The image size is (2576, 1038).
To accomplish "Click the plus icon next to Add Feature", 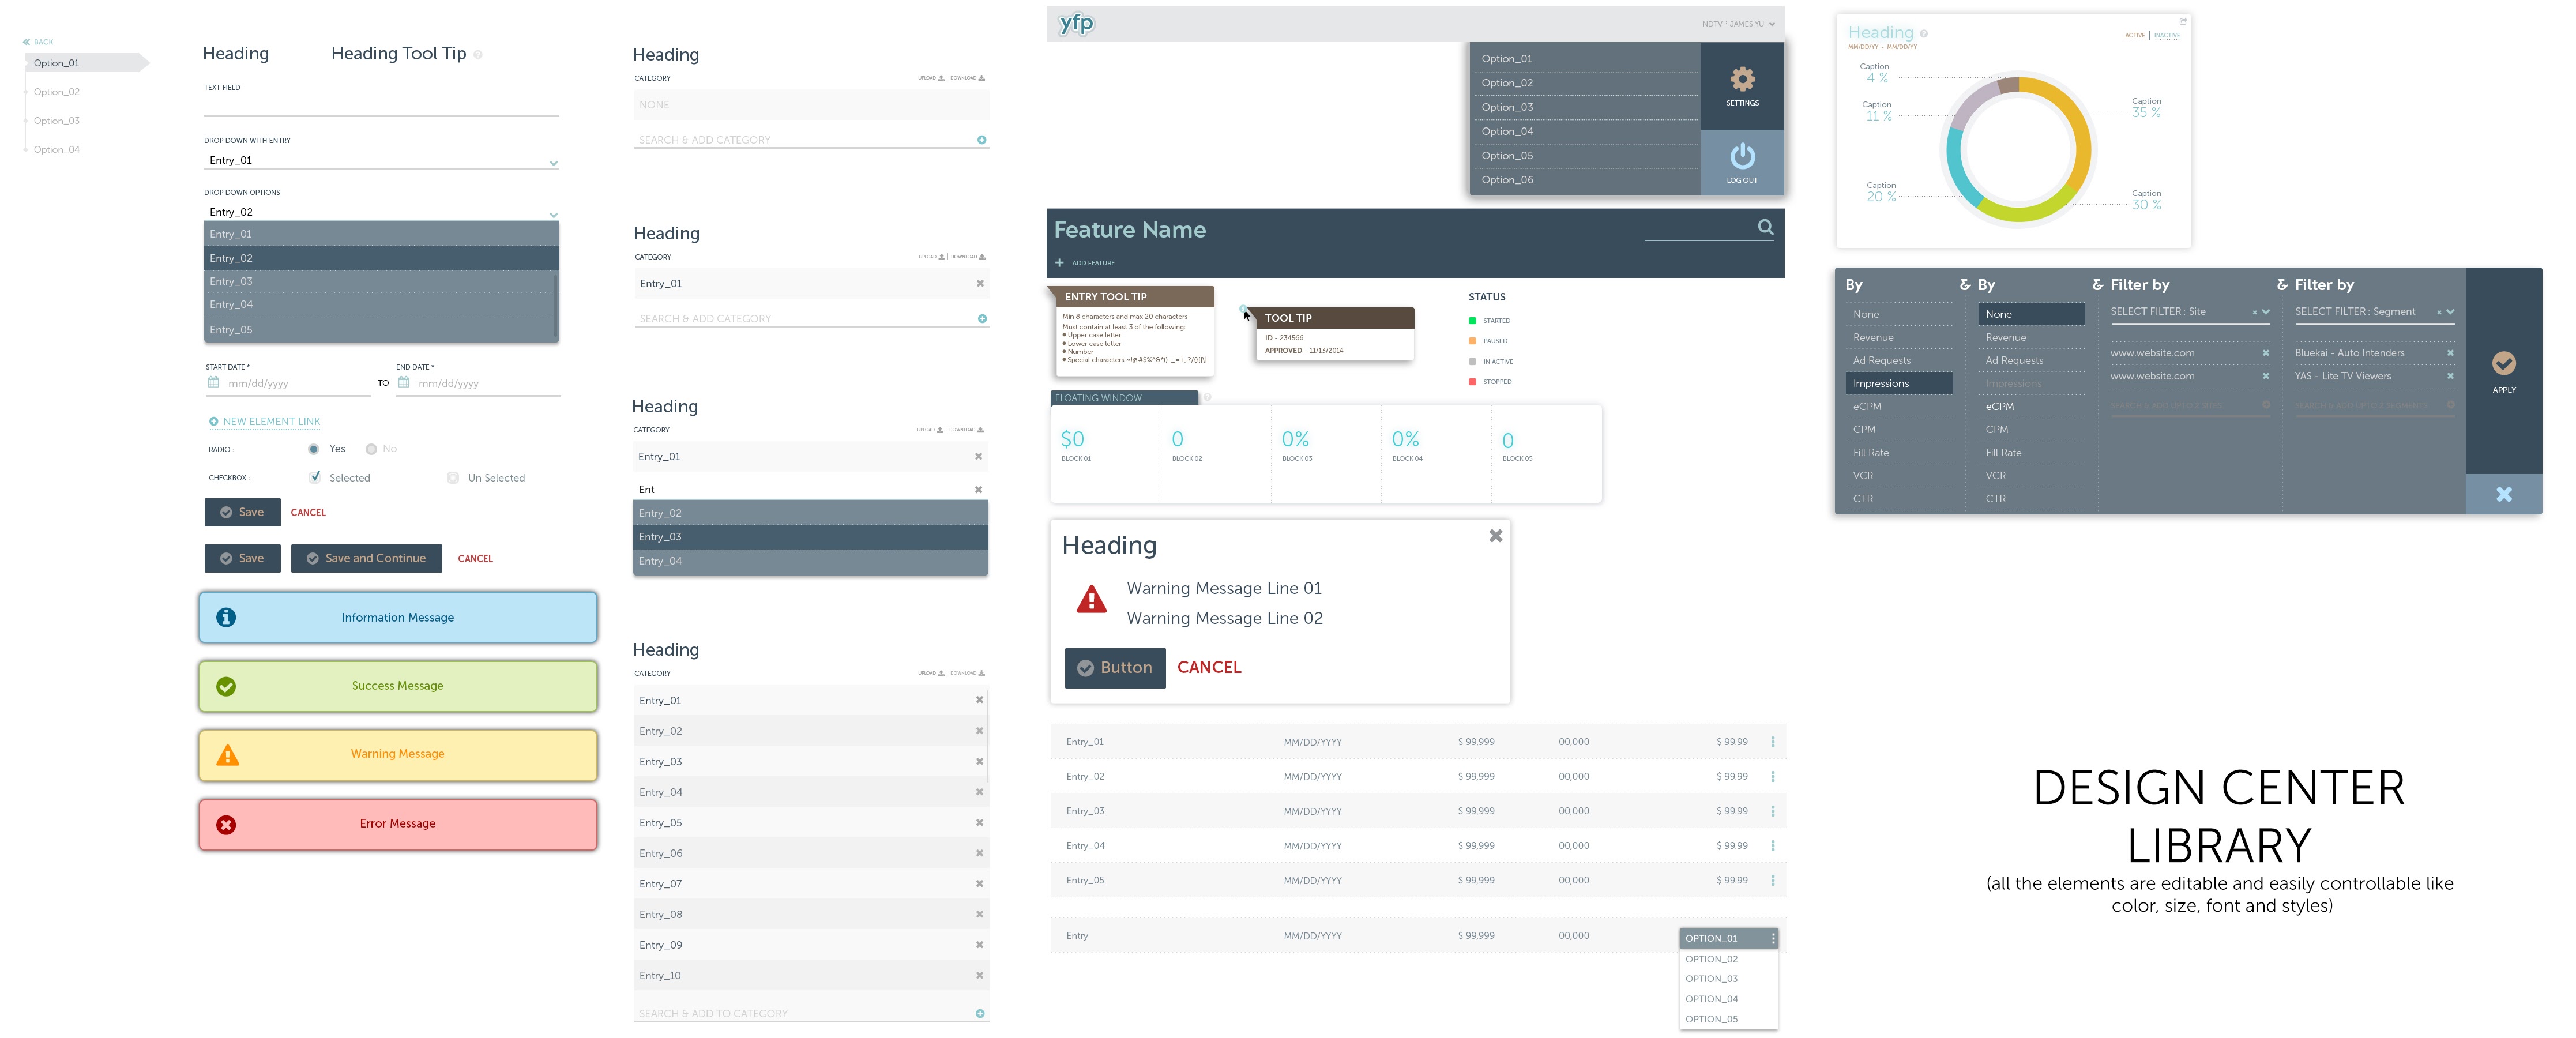I will click(x=1059, y=263).
